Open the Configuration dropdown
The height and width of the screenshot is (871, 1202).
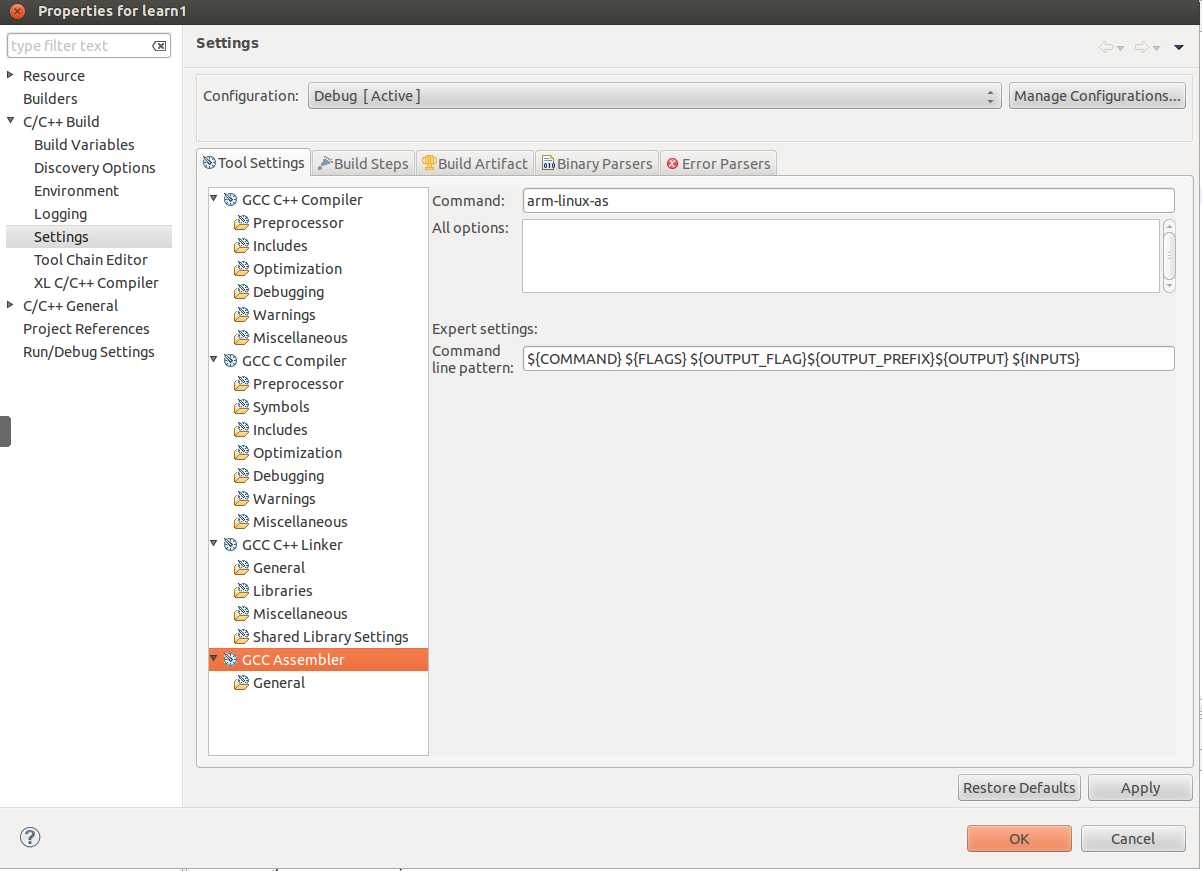tap(654, 96)
